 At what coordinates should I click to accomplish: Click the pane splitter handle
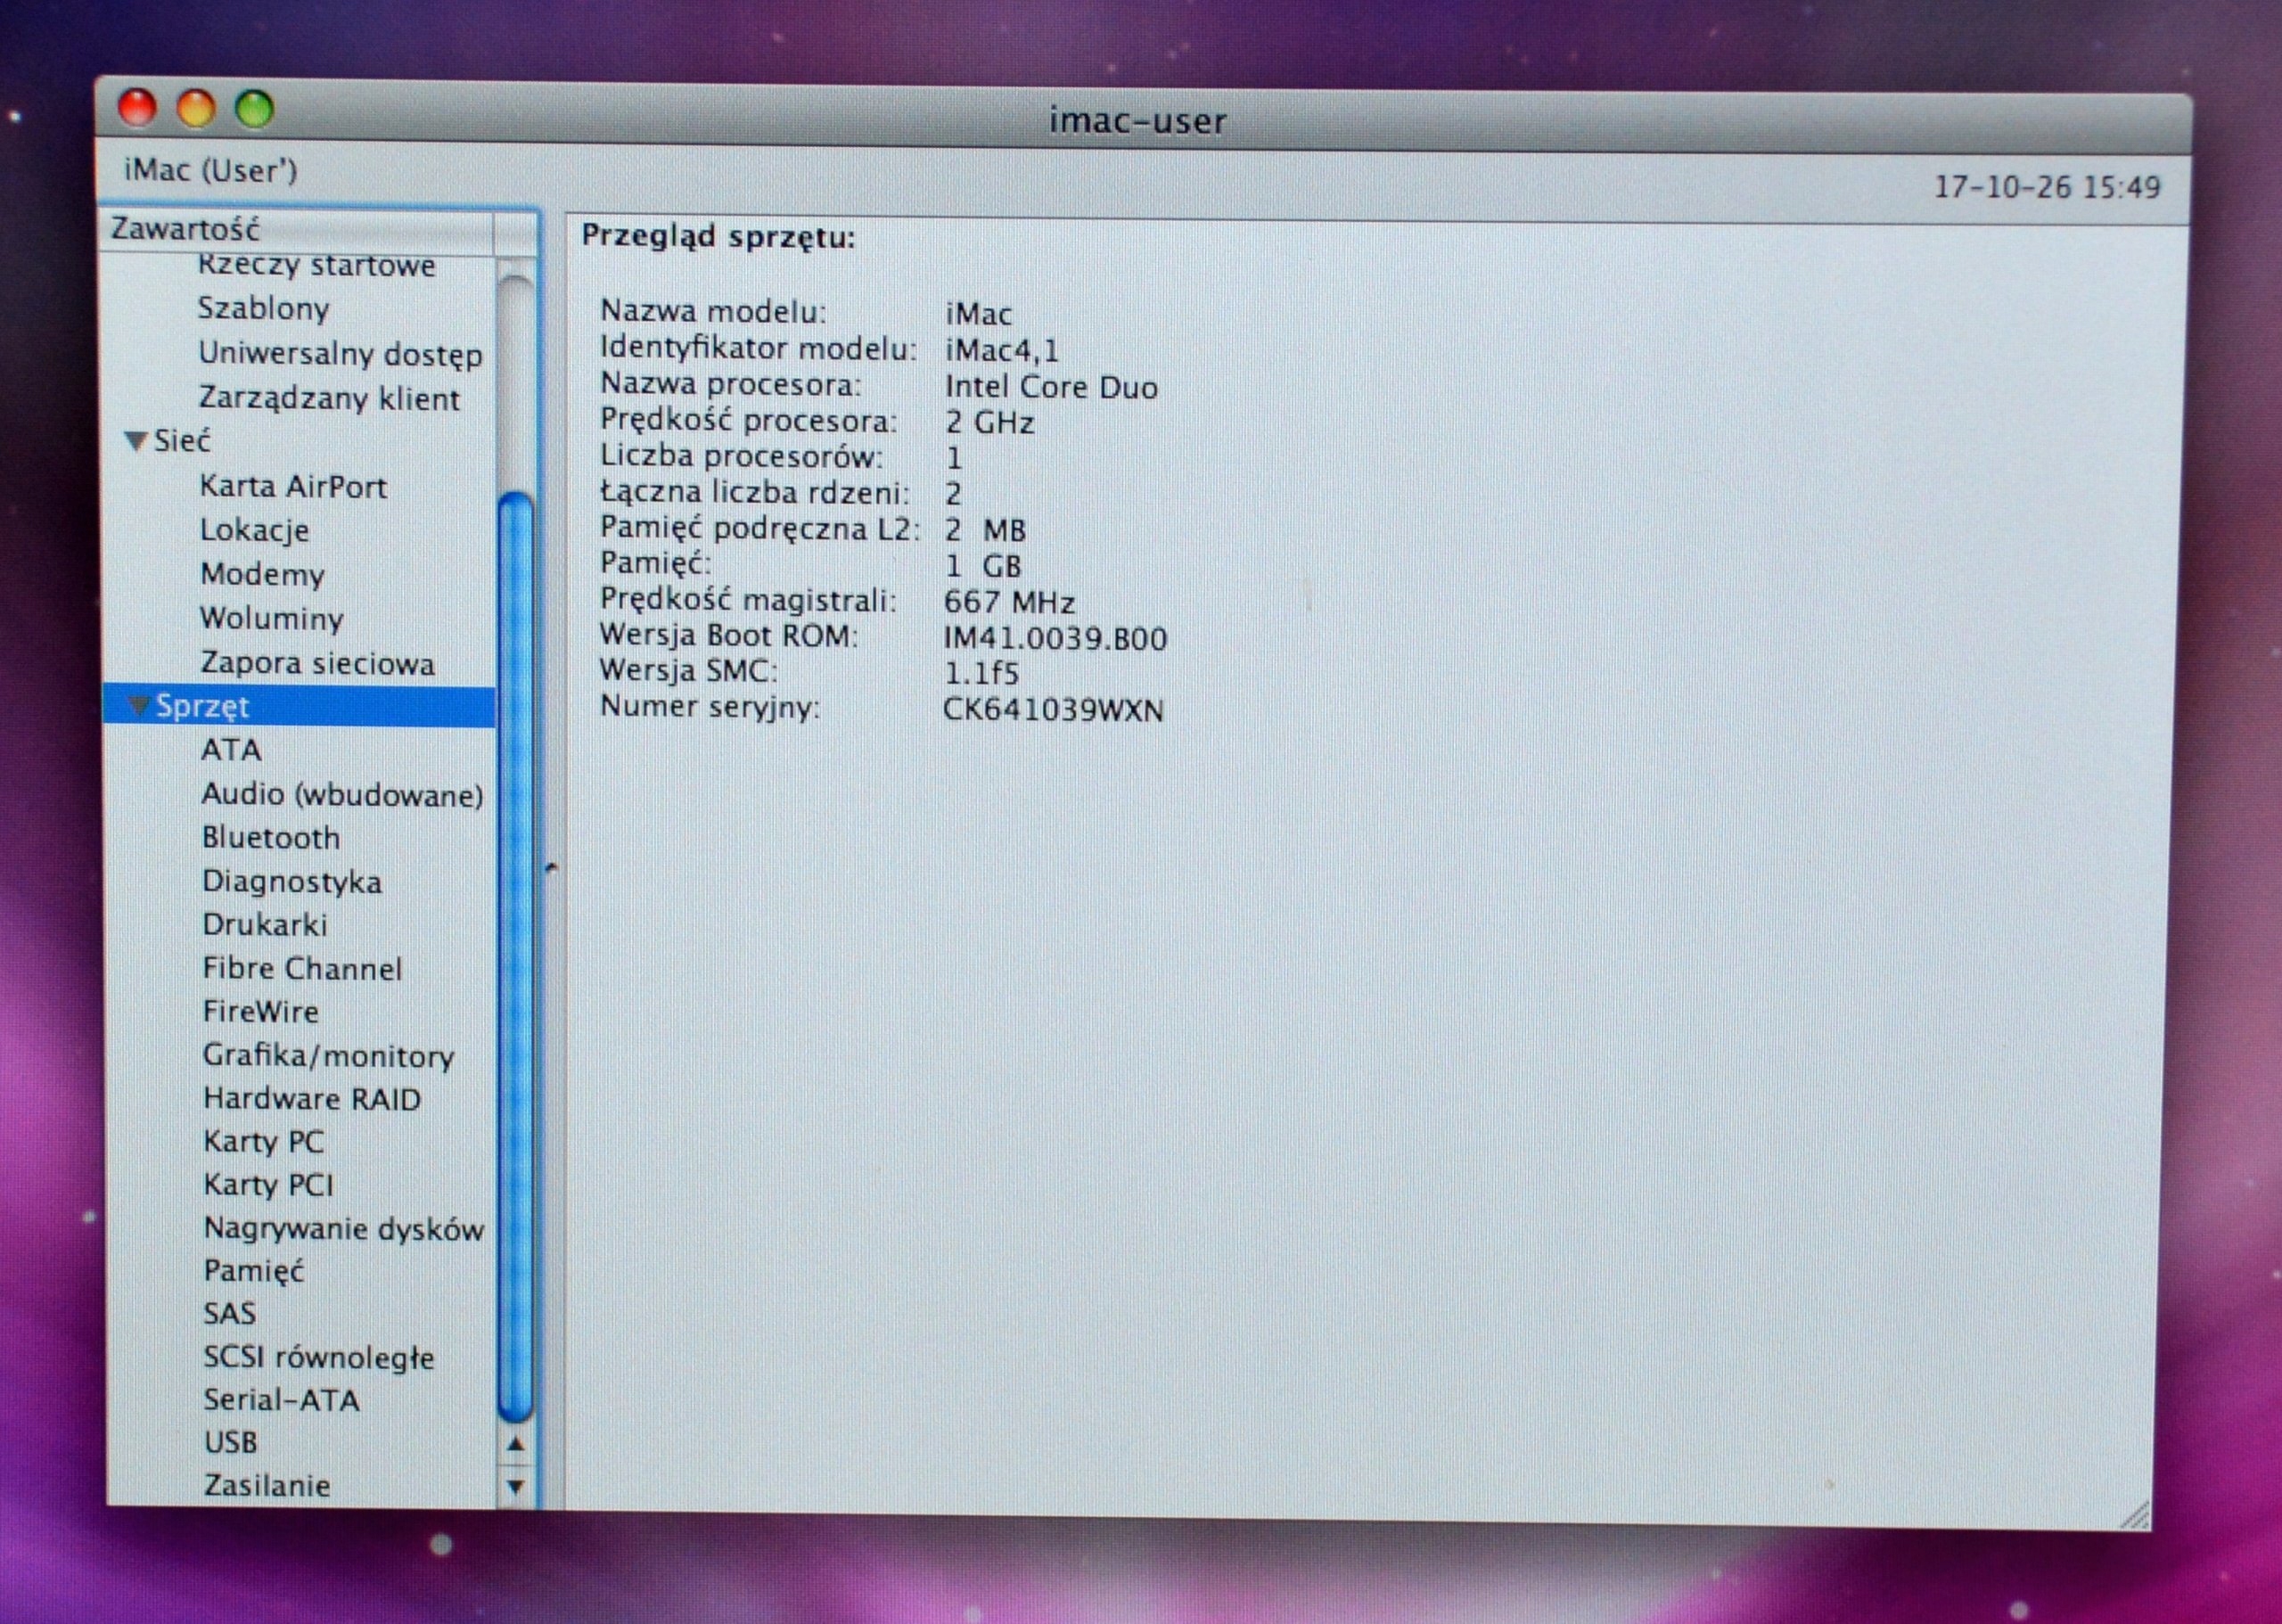click(551, 868)
